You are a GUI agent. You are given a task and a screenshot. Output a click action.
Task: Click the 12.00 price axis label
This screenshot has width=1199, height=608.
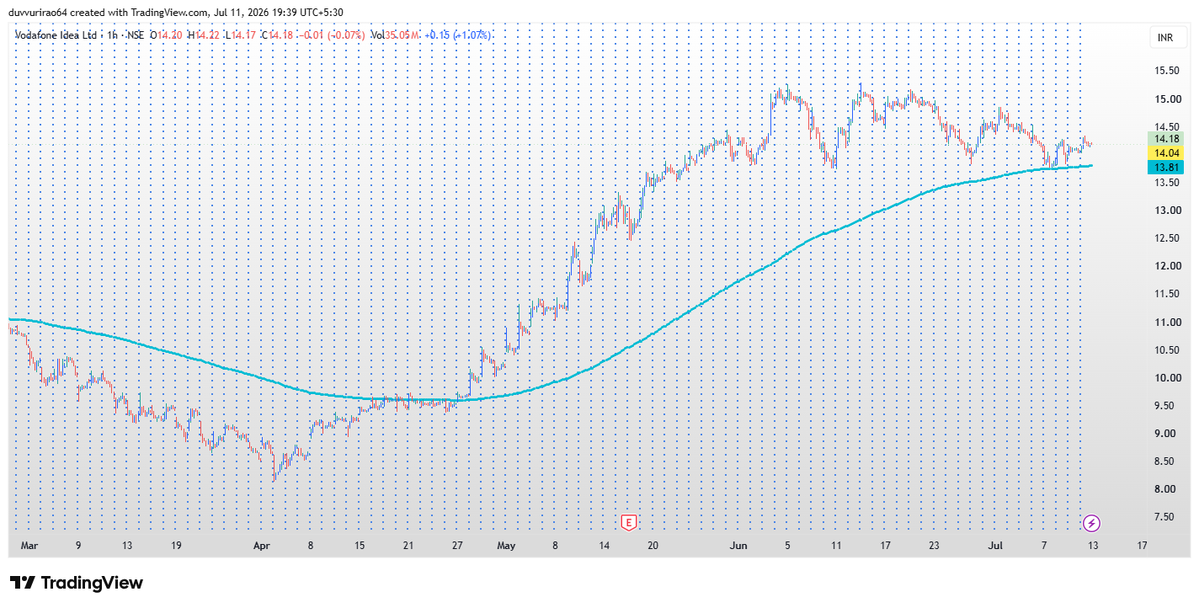[1166, 266]
